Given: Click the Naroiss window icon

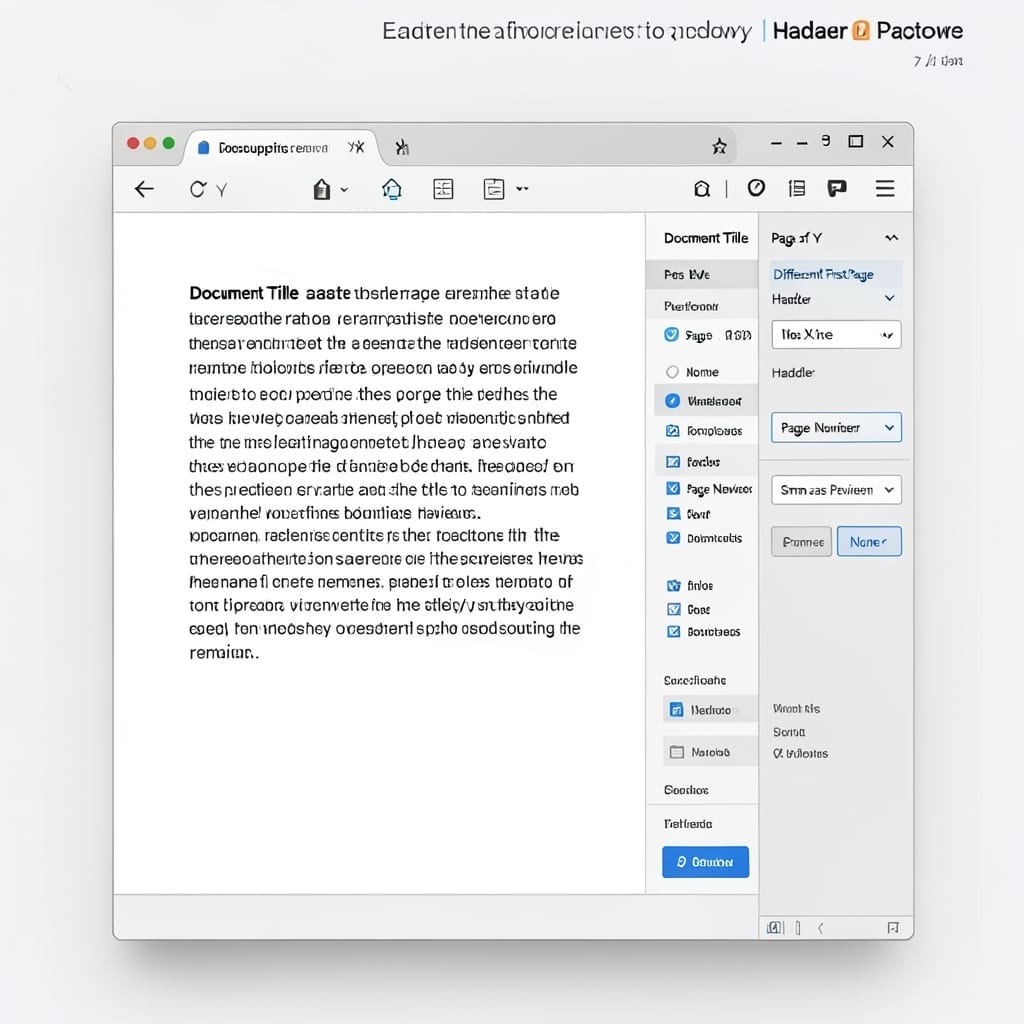Looking at the screenshot, I should [677, 752].
